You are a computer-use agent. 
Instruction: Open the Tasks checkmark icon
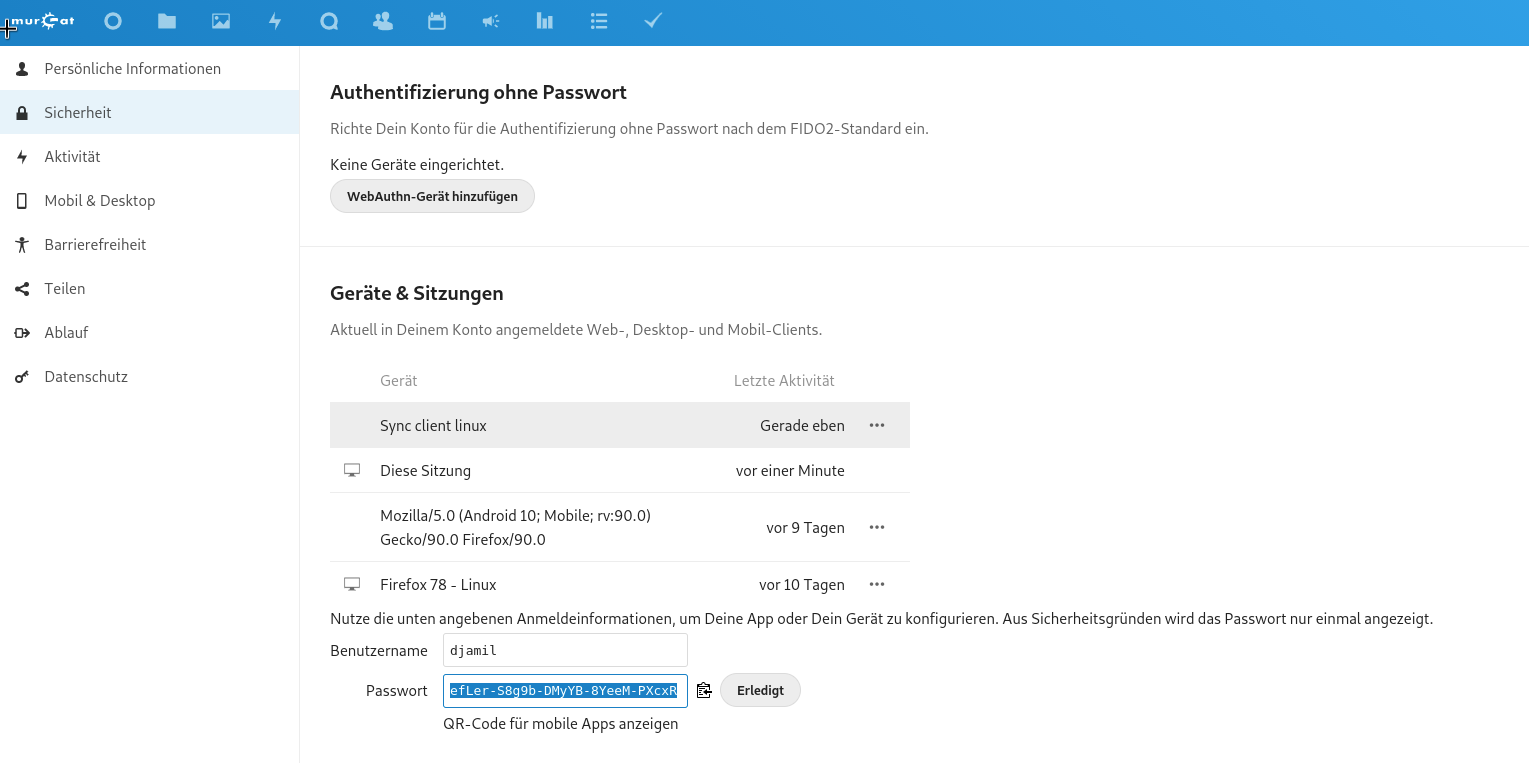(653, 21)
